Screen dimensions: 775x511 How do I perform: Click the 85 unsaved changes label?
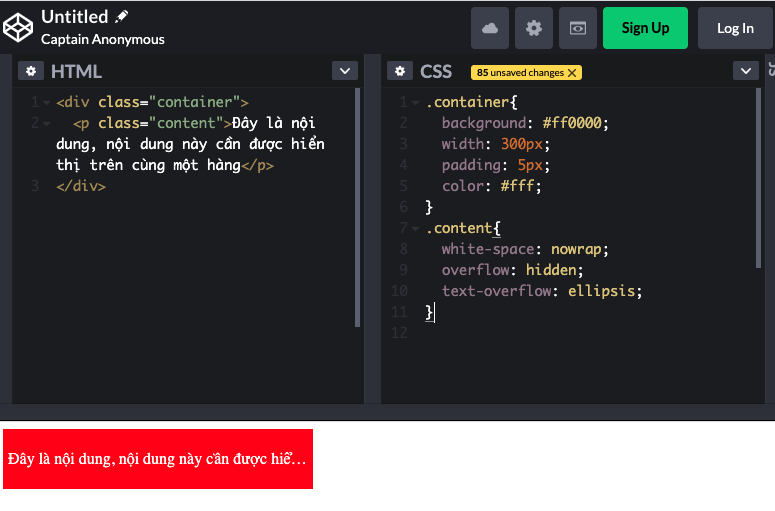(520, 73)
